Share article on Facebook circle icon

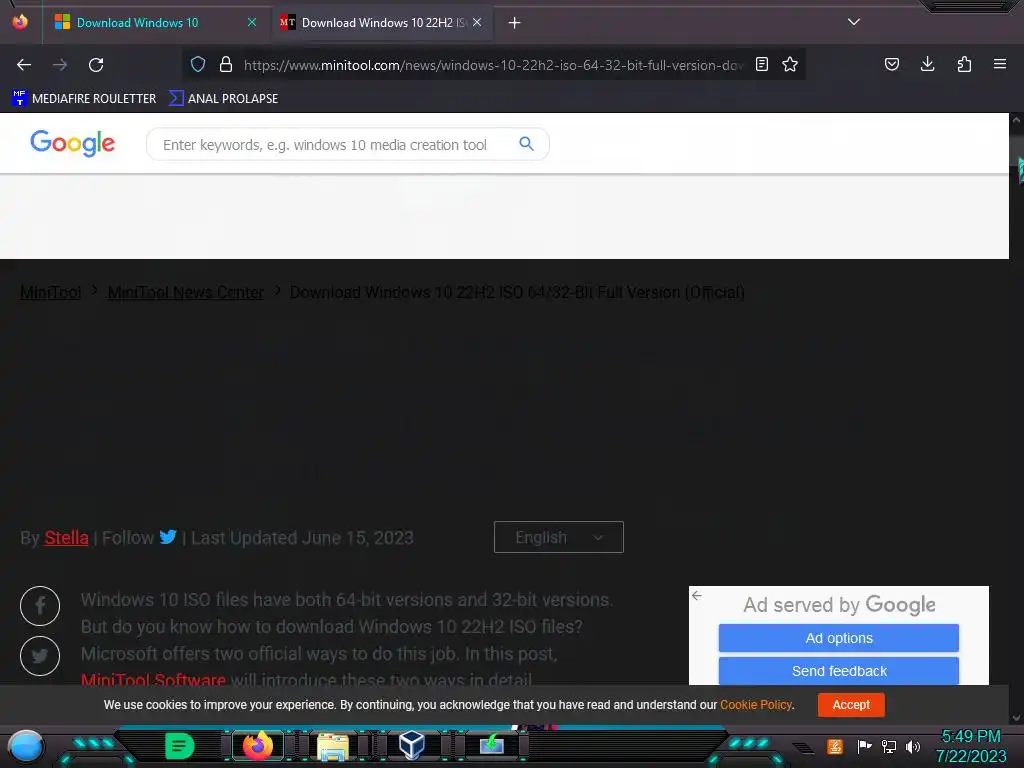pyautogui.click(x=40, y=606)
